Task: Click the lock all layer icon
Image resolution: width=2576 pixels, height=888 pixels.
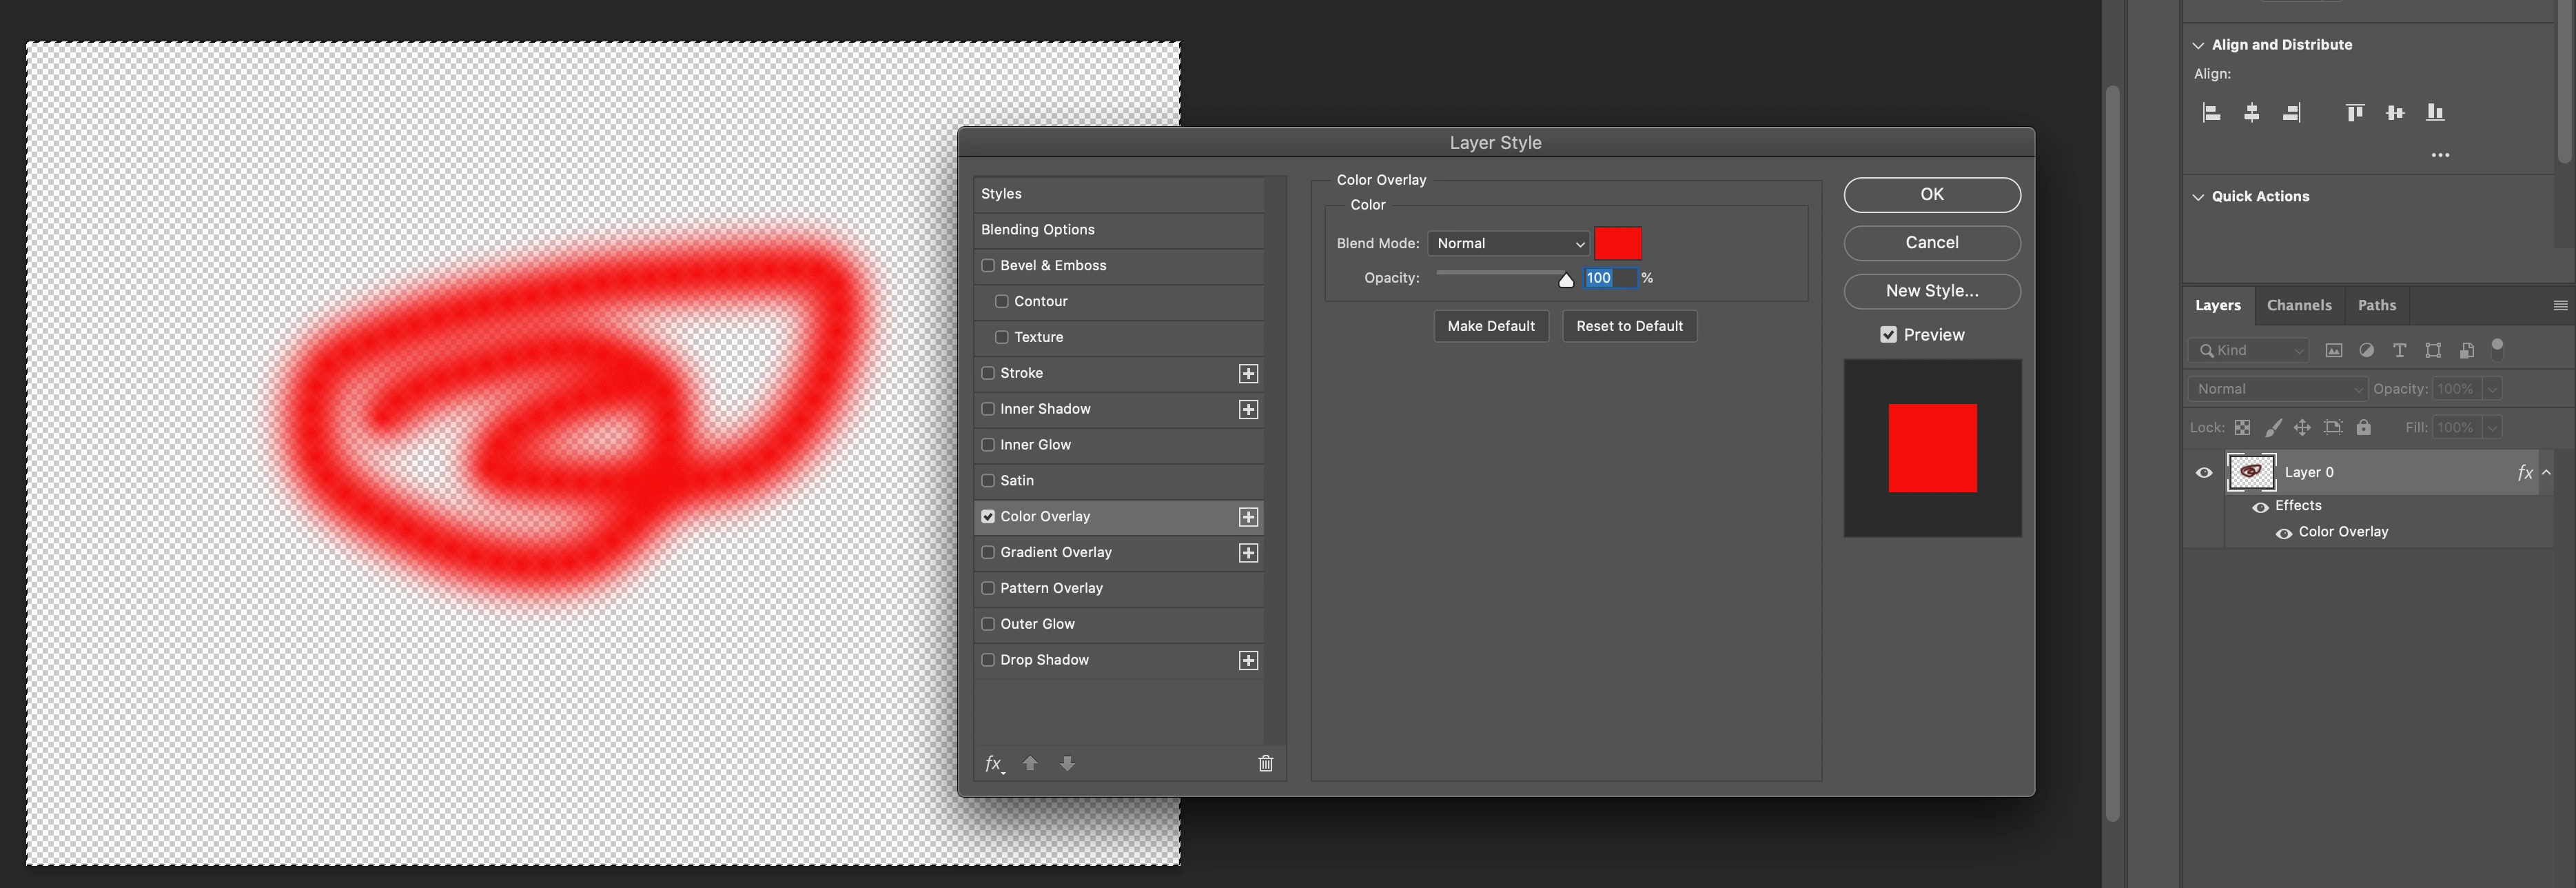Action: (2363, 428)
